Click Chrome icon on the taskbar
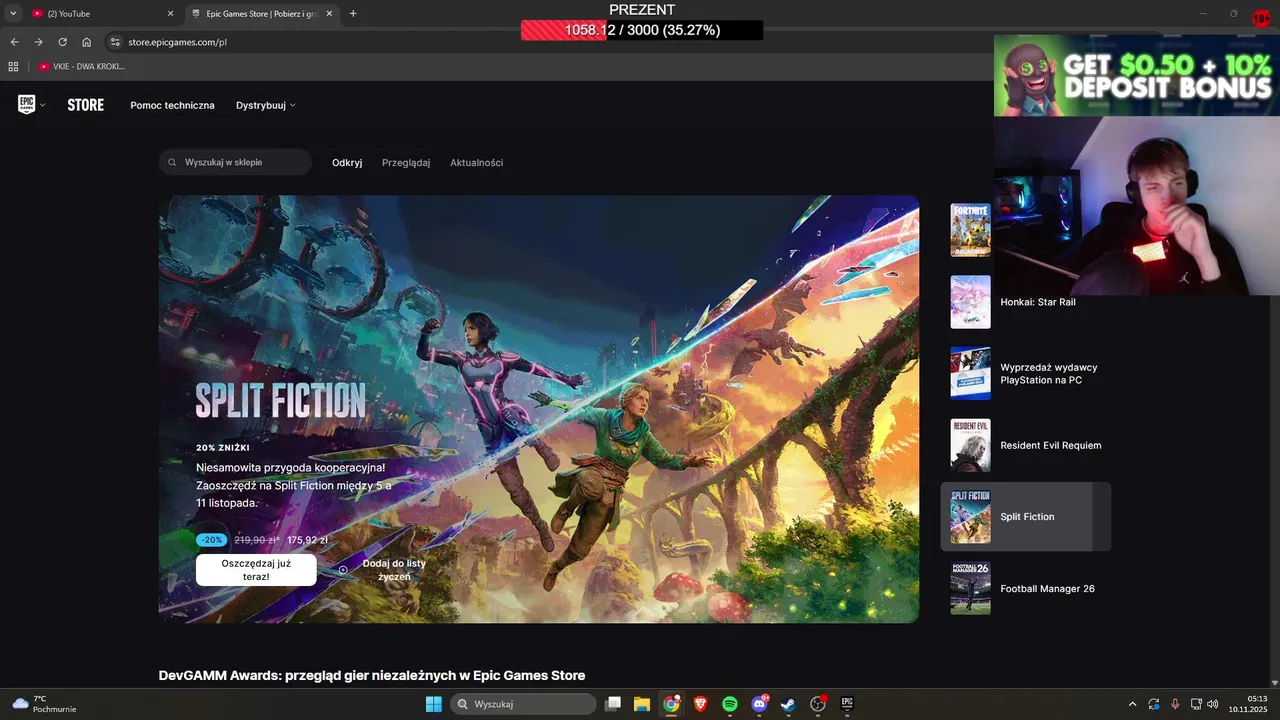The height and width of the screenshot is (720, 1280). pos(671,704)
